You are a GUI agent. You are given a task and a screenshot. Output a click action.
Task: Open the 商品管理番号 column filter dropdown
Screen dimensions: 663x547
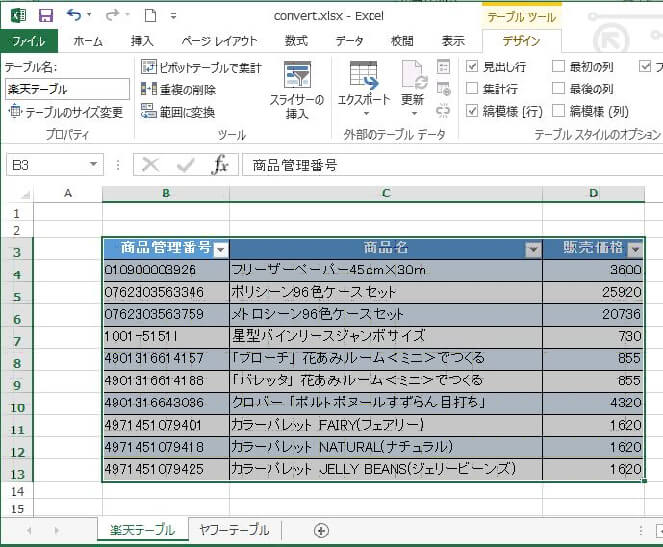[221, 250]
